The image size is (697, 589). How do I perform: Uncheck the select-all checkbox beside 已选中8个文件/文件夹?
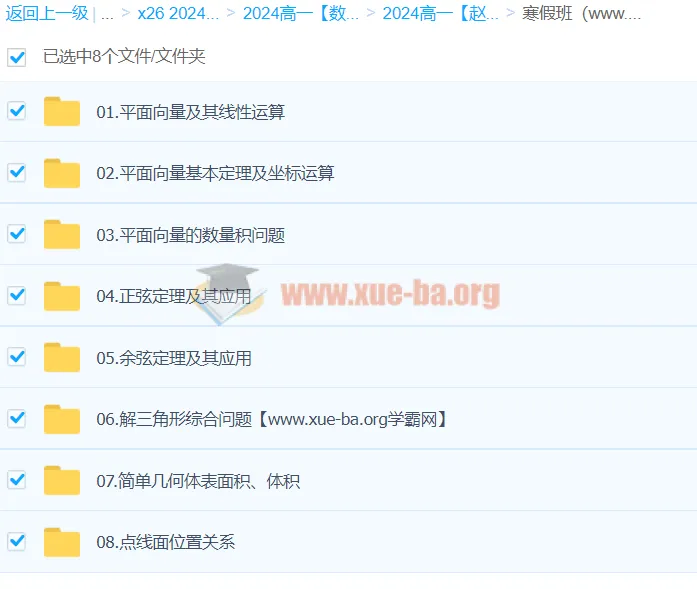click(16, 57)
